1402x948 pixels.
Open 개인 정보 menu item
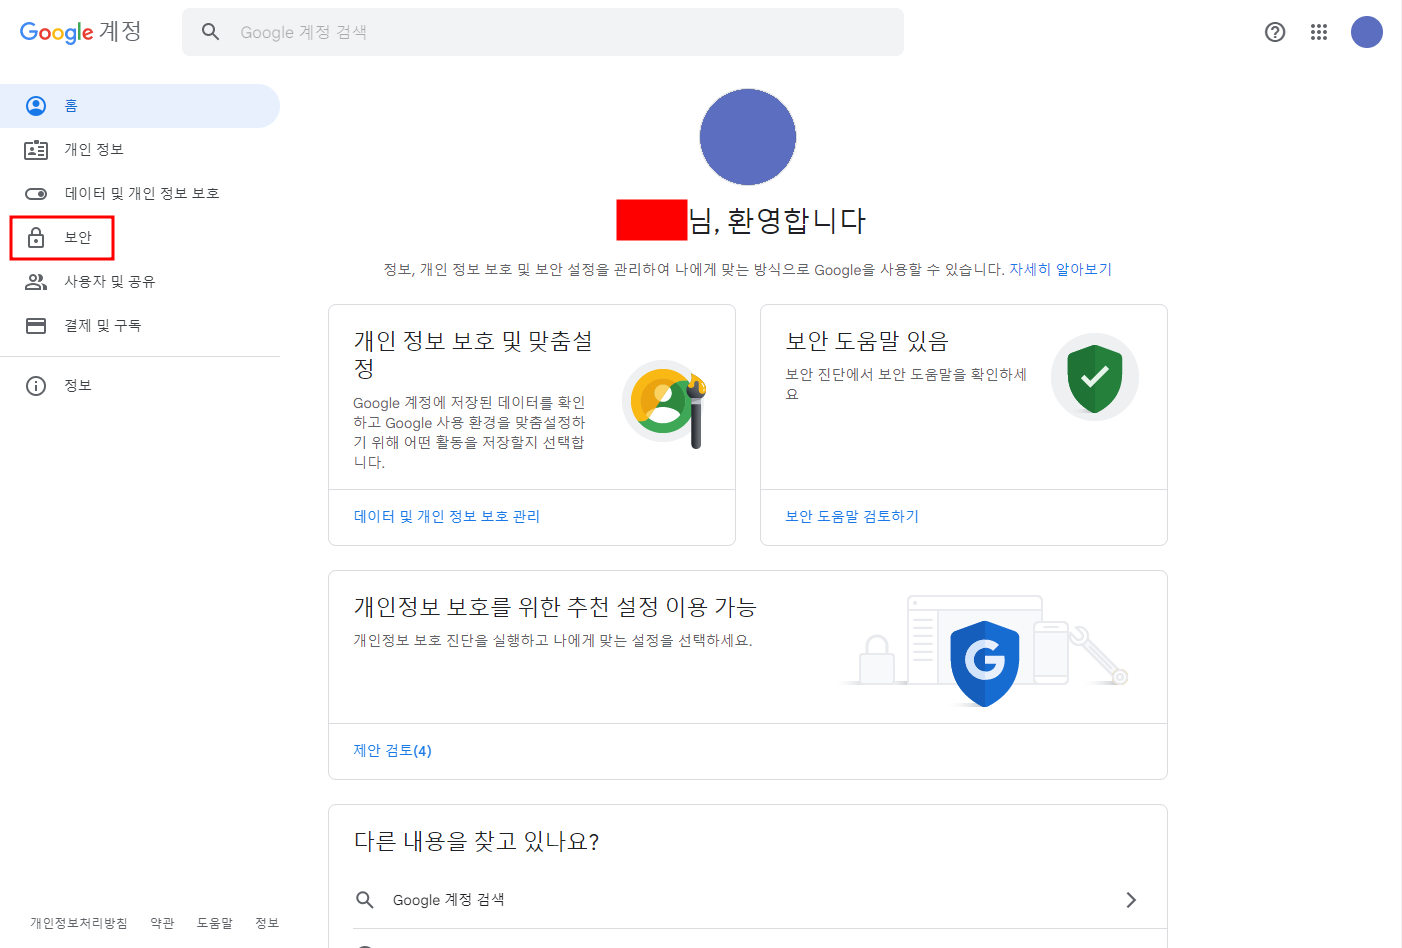tap(140, 150)
